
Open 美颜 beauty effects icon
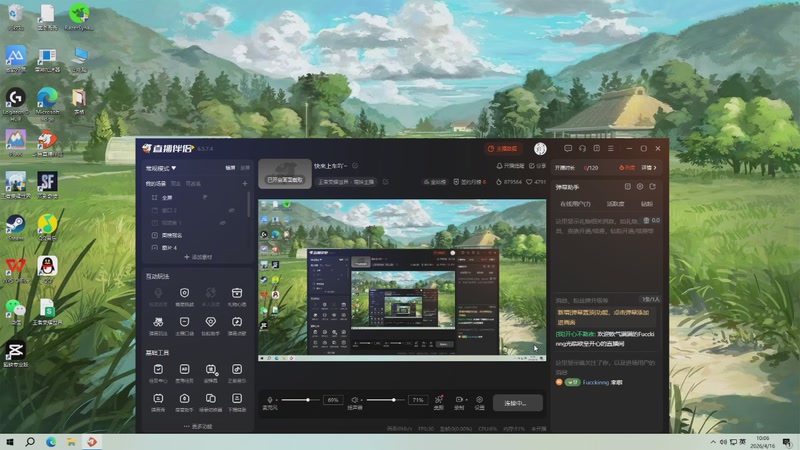438,399
